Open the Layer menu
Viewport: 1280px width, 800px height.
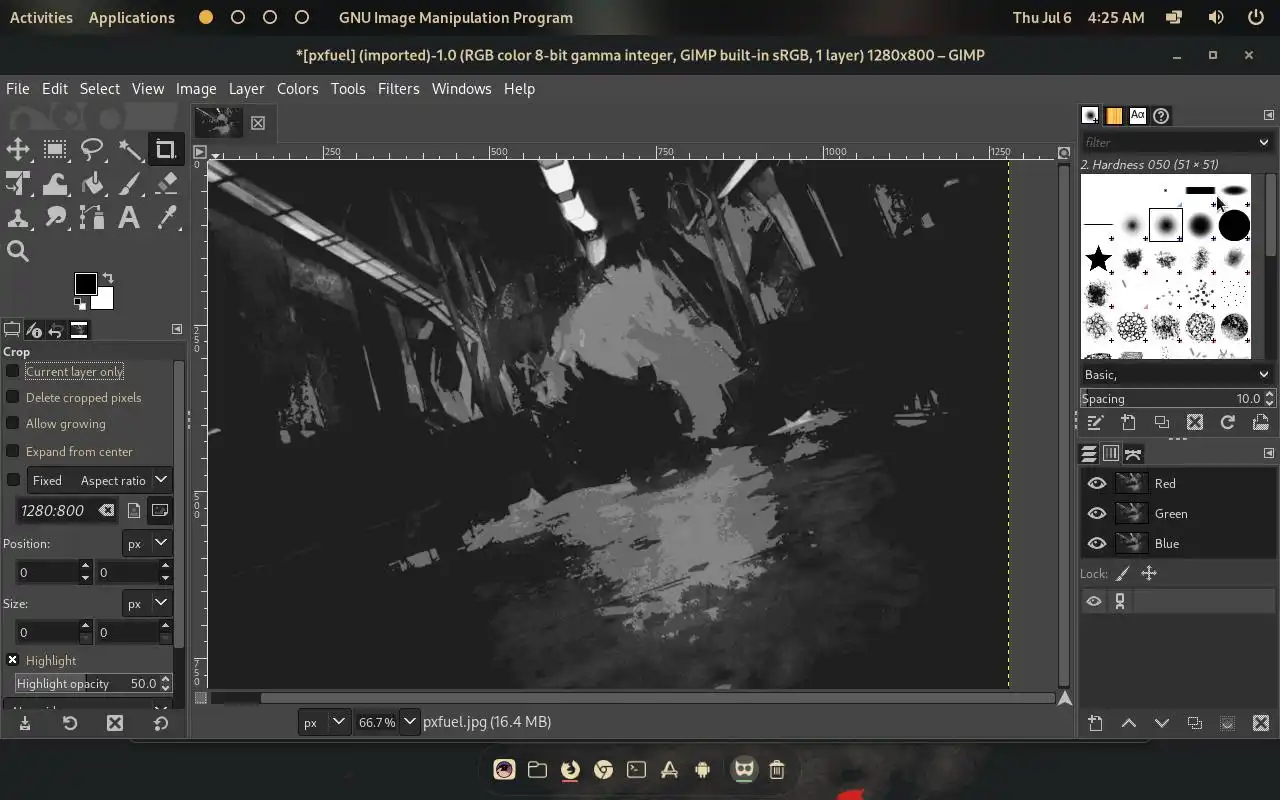tap(246, 88)
